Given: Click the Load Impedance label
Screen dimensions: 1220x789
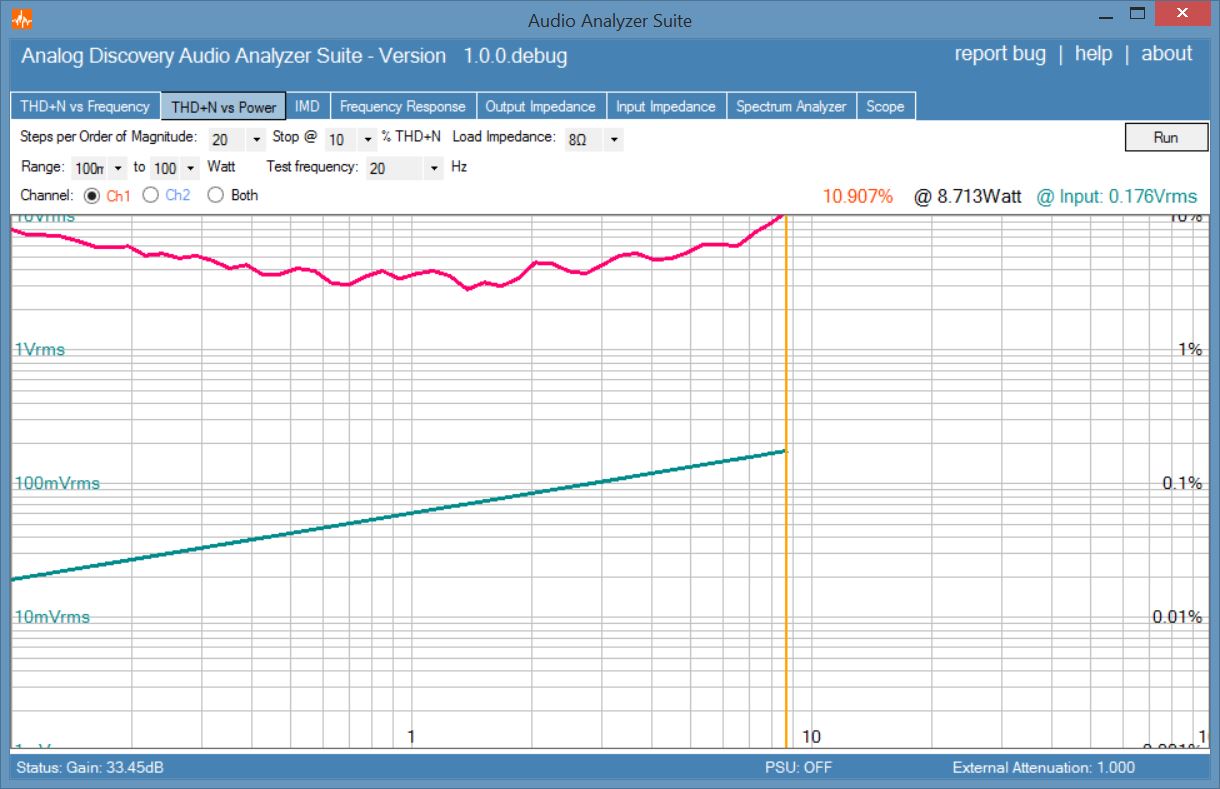Looking at the screenshot, I should pyautogui.click(x=504, y=137).
